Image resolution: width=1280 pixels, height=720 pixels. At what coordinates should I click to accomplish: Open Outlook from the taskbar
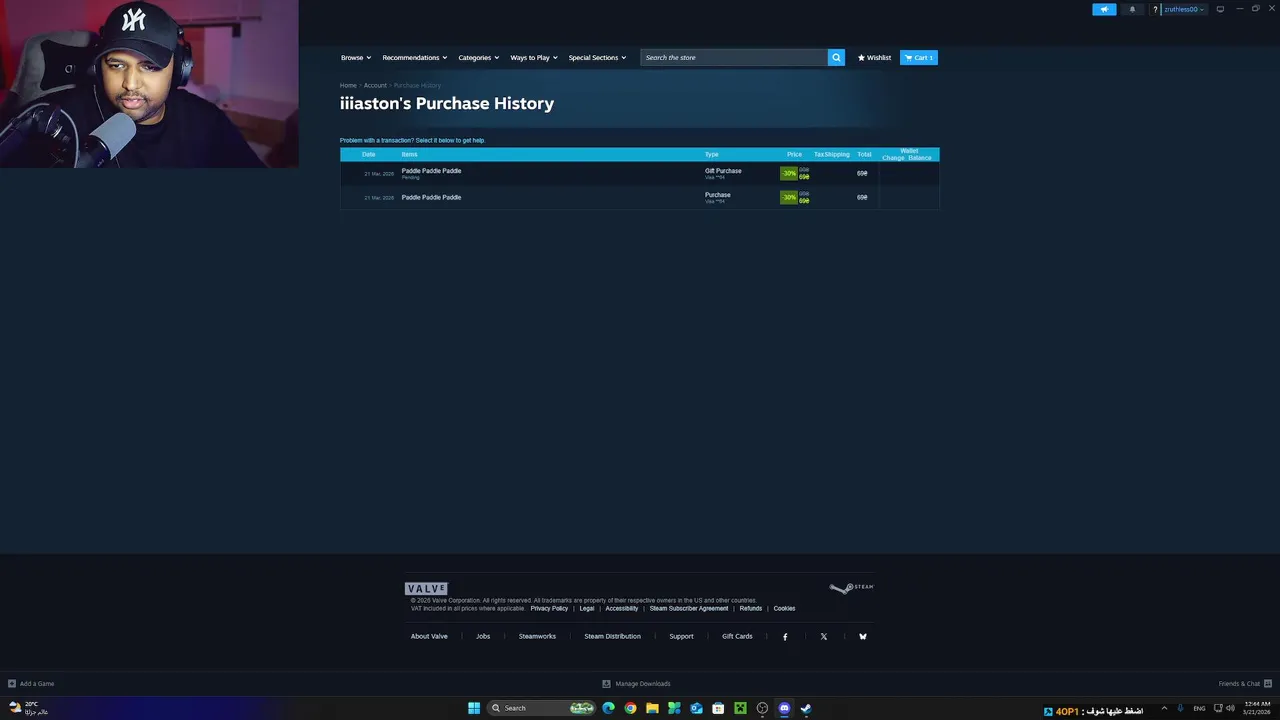coord(696,708)
